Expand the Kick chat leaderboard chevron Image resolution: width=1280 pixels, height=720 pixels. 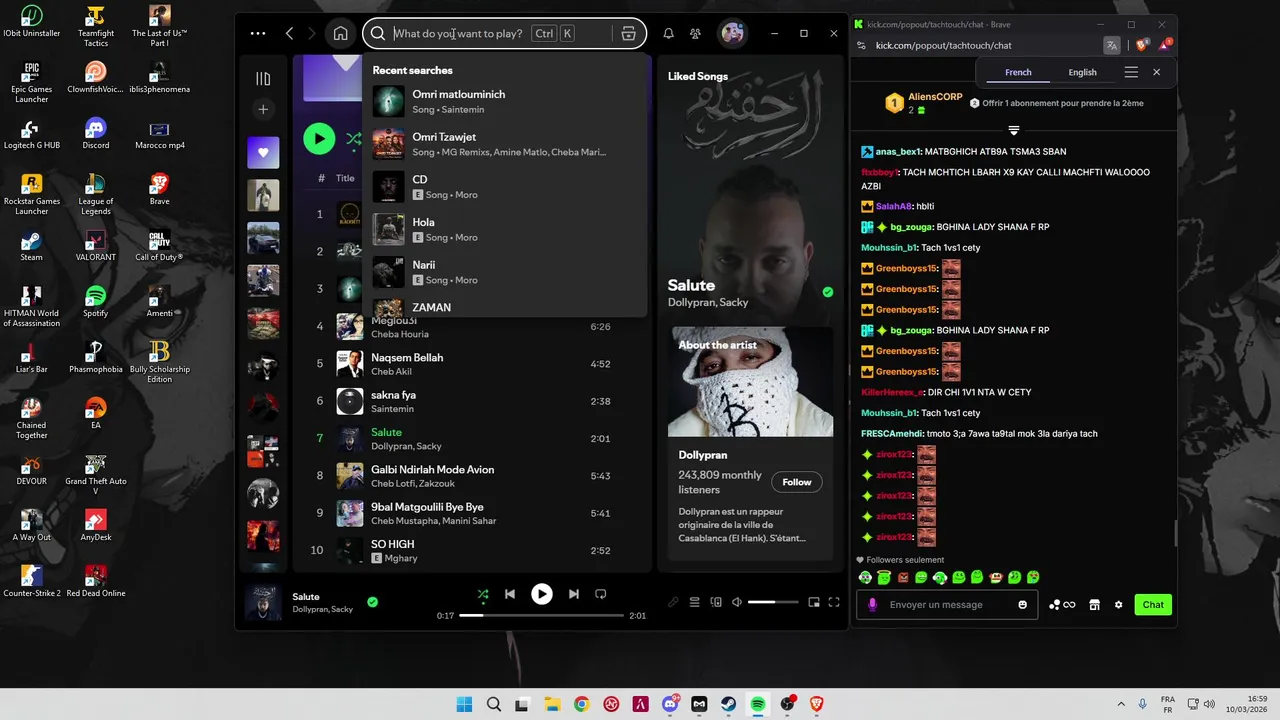click(x=1013, y=131)
